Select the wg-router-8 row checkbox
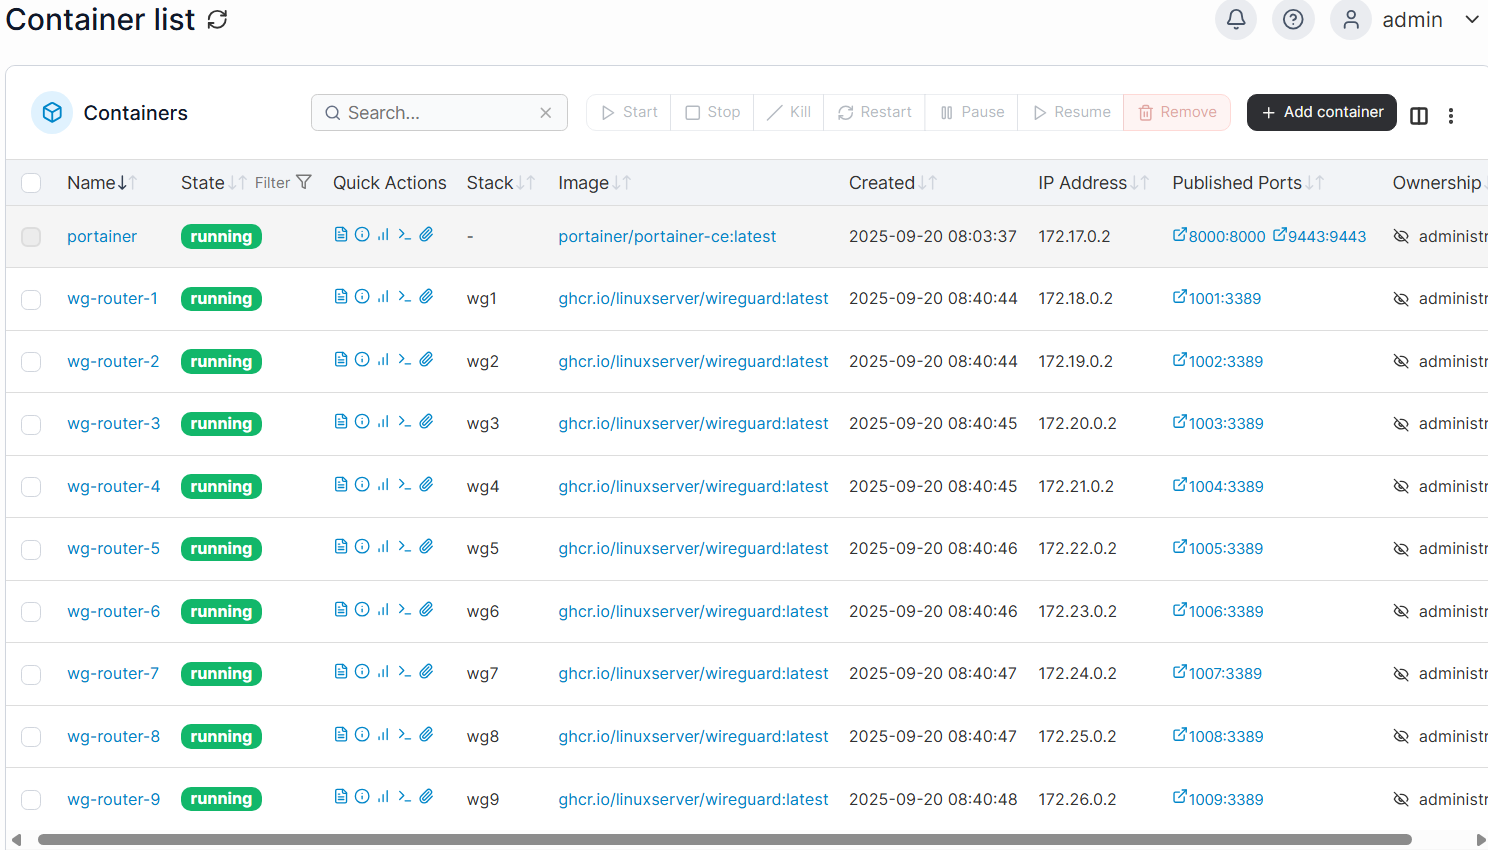Screen dimensions: 1488x850 31,737
